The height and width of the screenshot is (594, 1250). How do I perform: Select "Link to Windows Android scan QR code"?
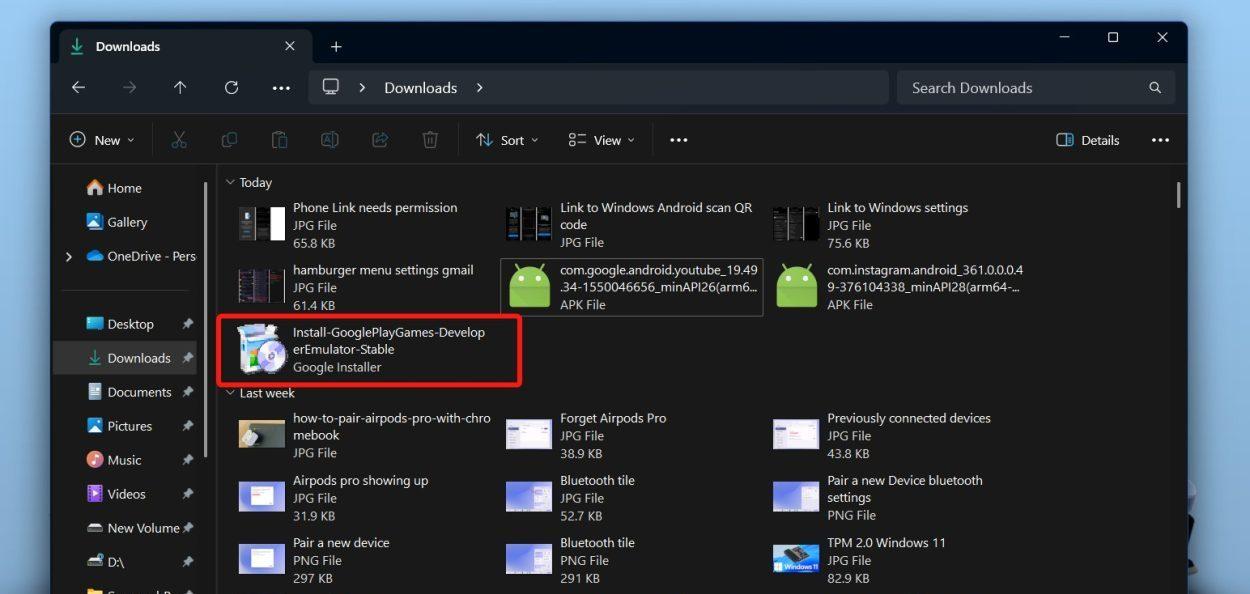[631, 225]
